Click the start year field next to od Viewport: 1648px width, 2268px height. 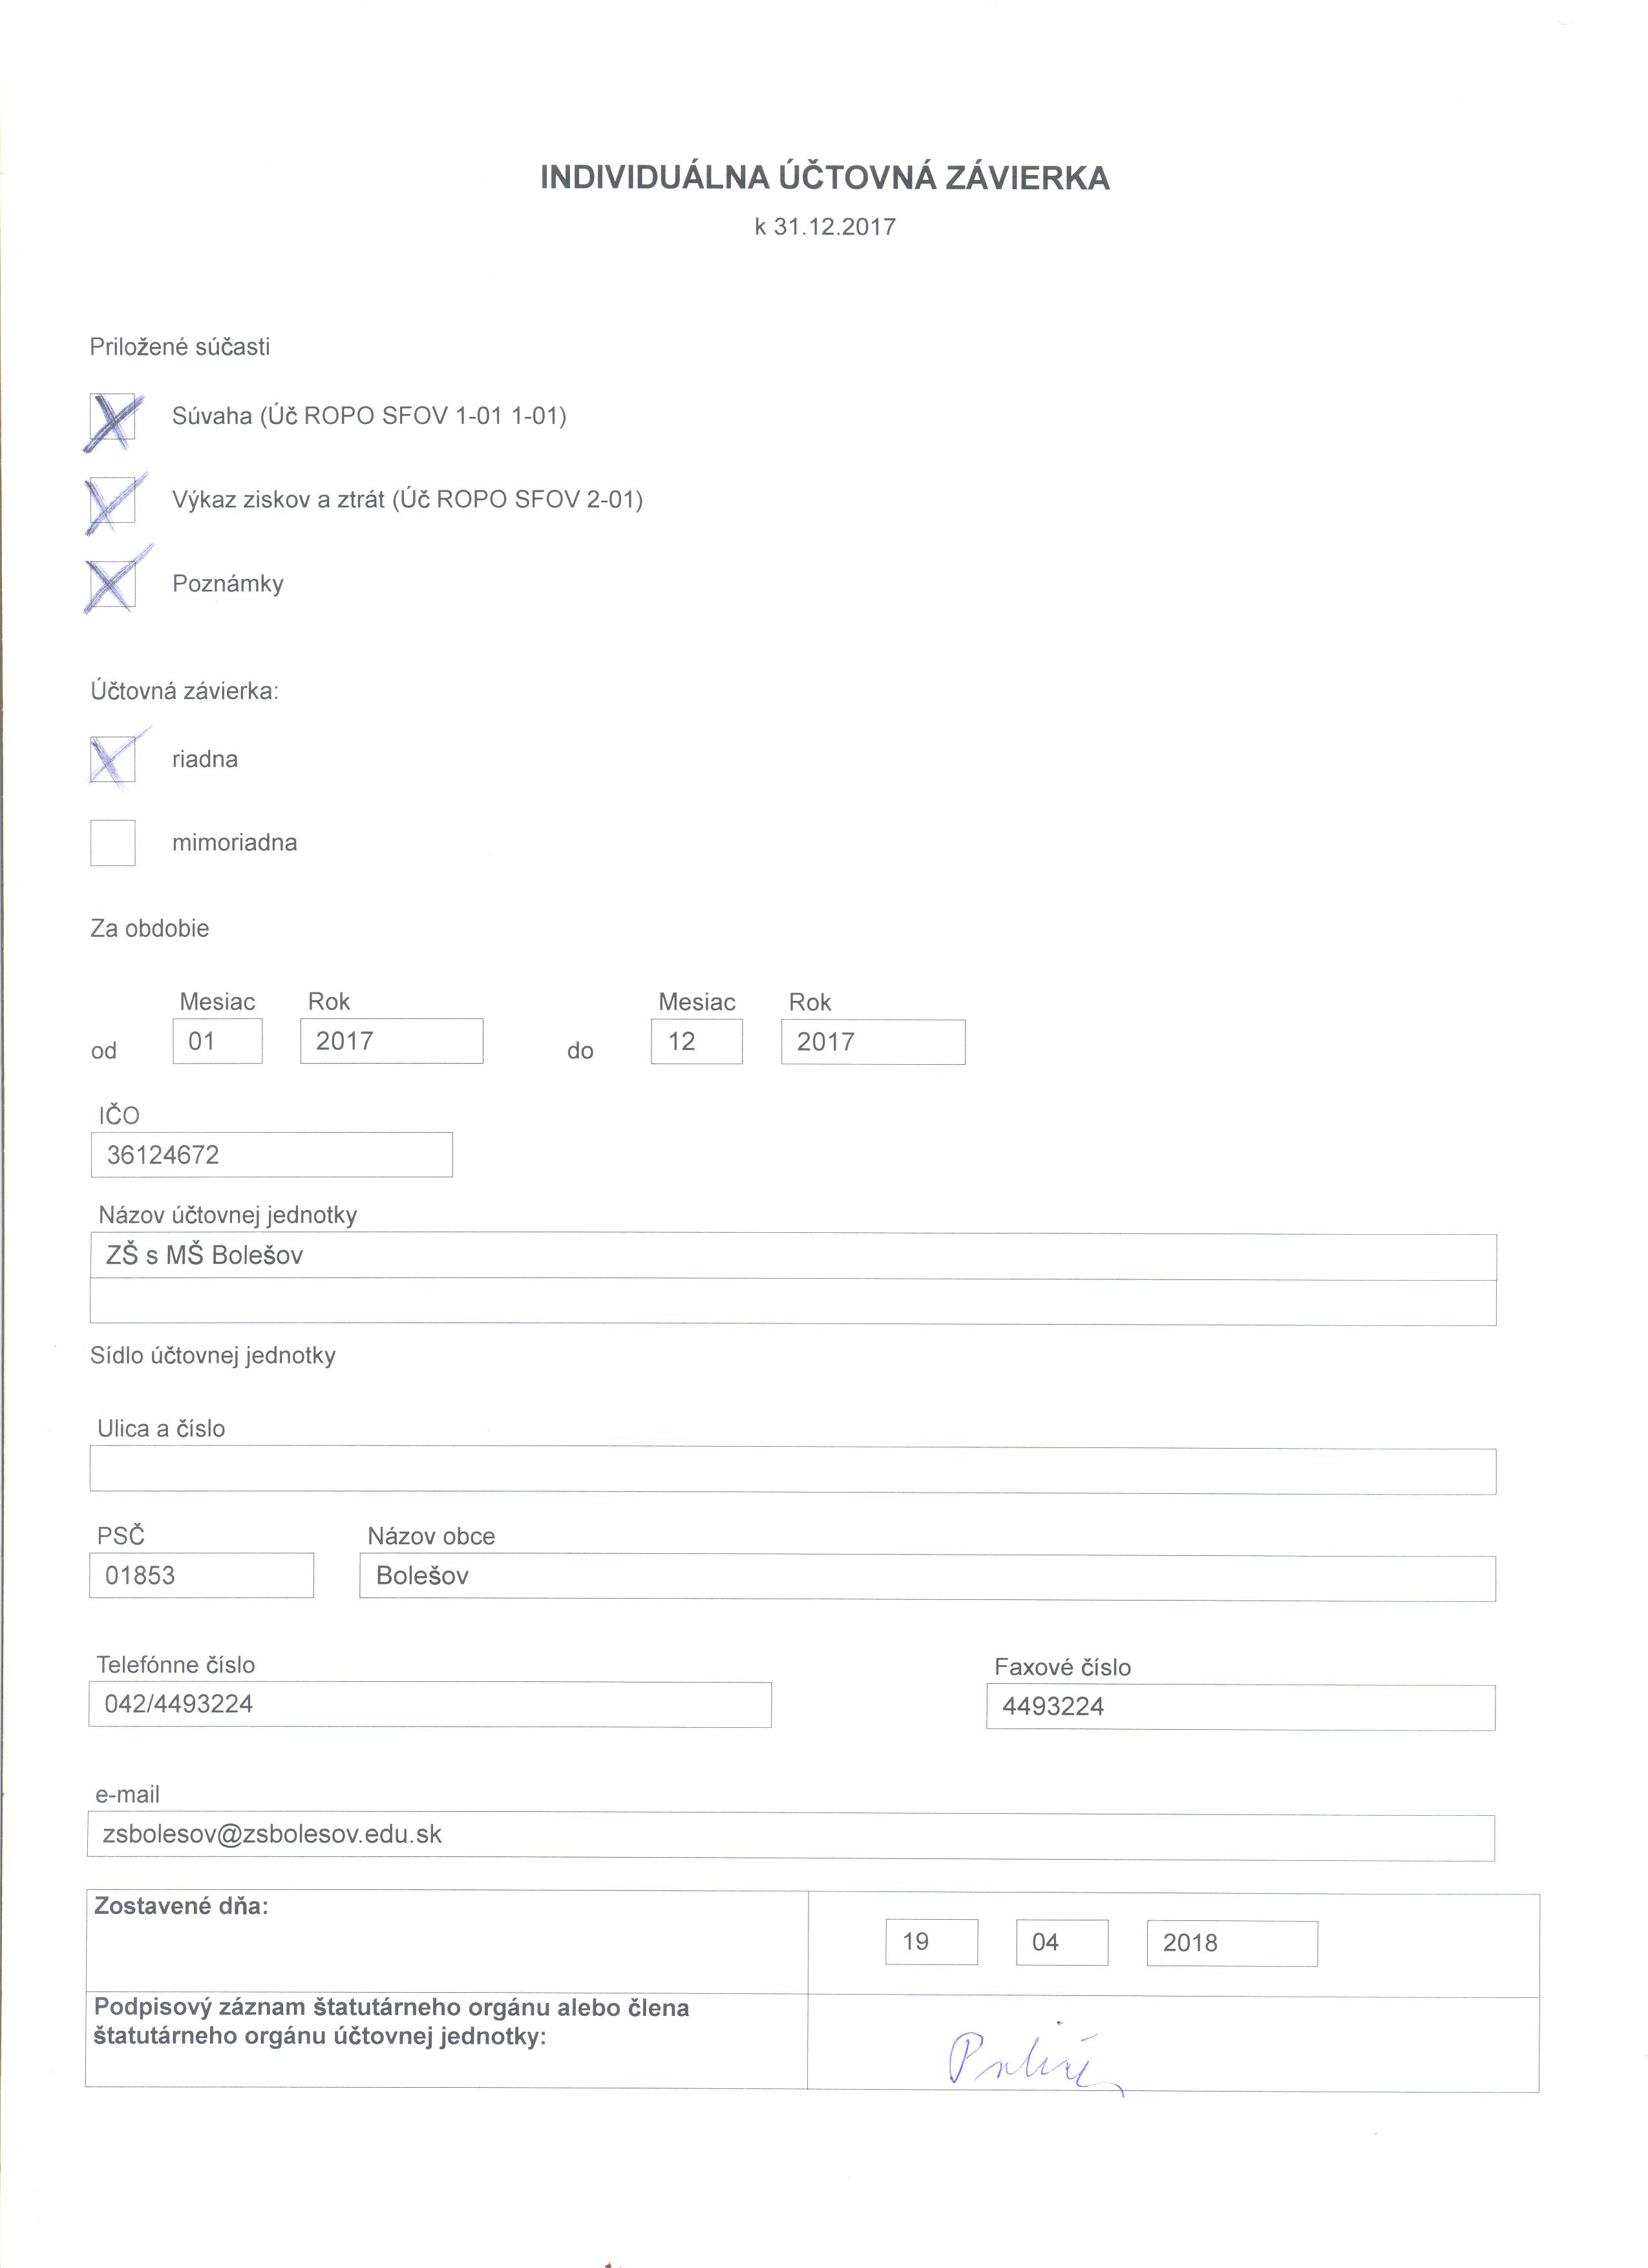point(391,1041)
